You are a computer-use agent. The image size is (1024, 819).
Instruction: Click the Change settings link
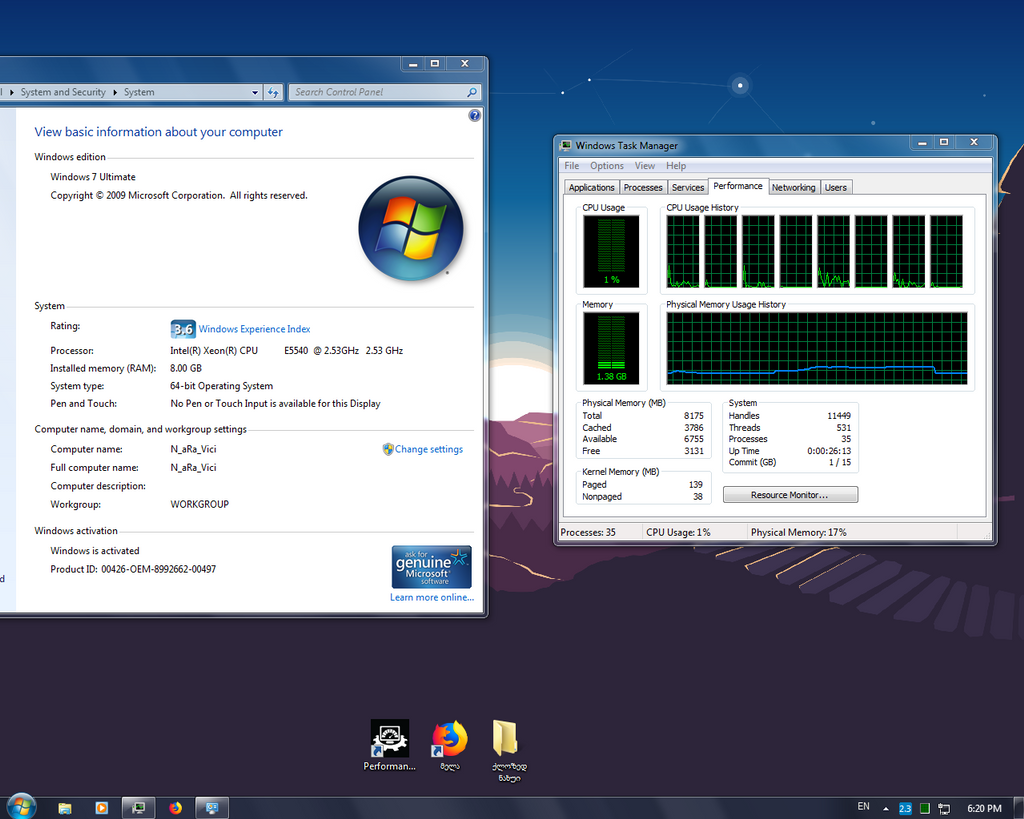pyautogui.click(x=428, y=449)
